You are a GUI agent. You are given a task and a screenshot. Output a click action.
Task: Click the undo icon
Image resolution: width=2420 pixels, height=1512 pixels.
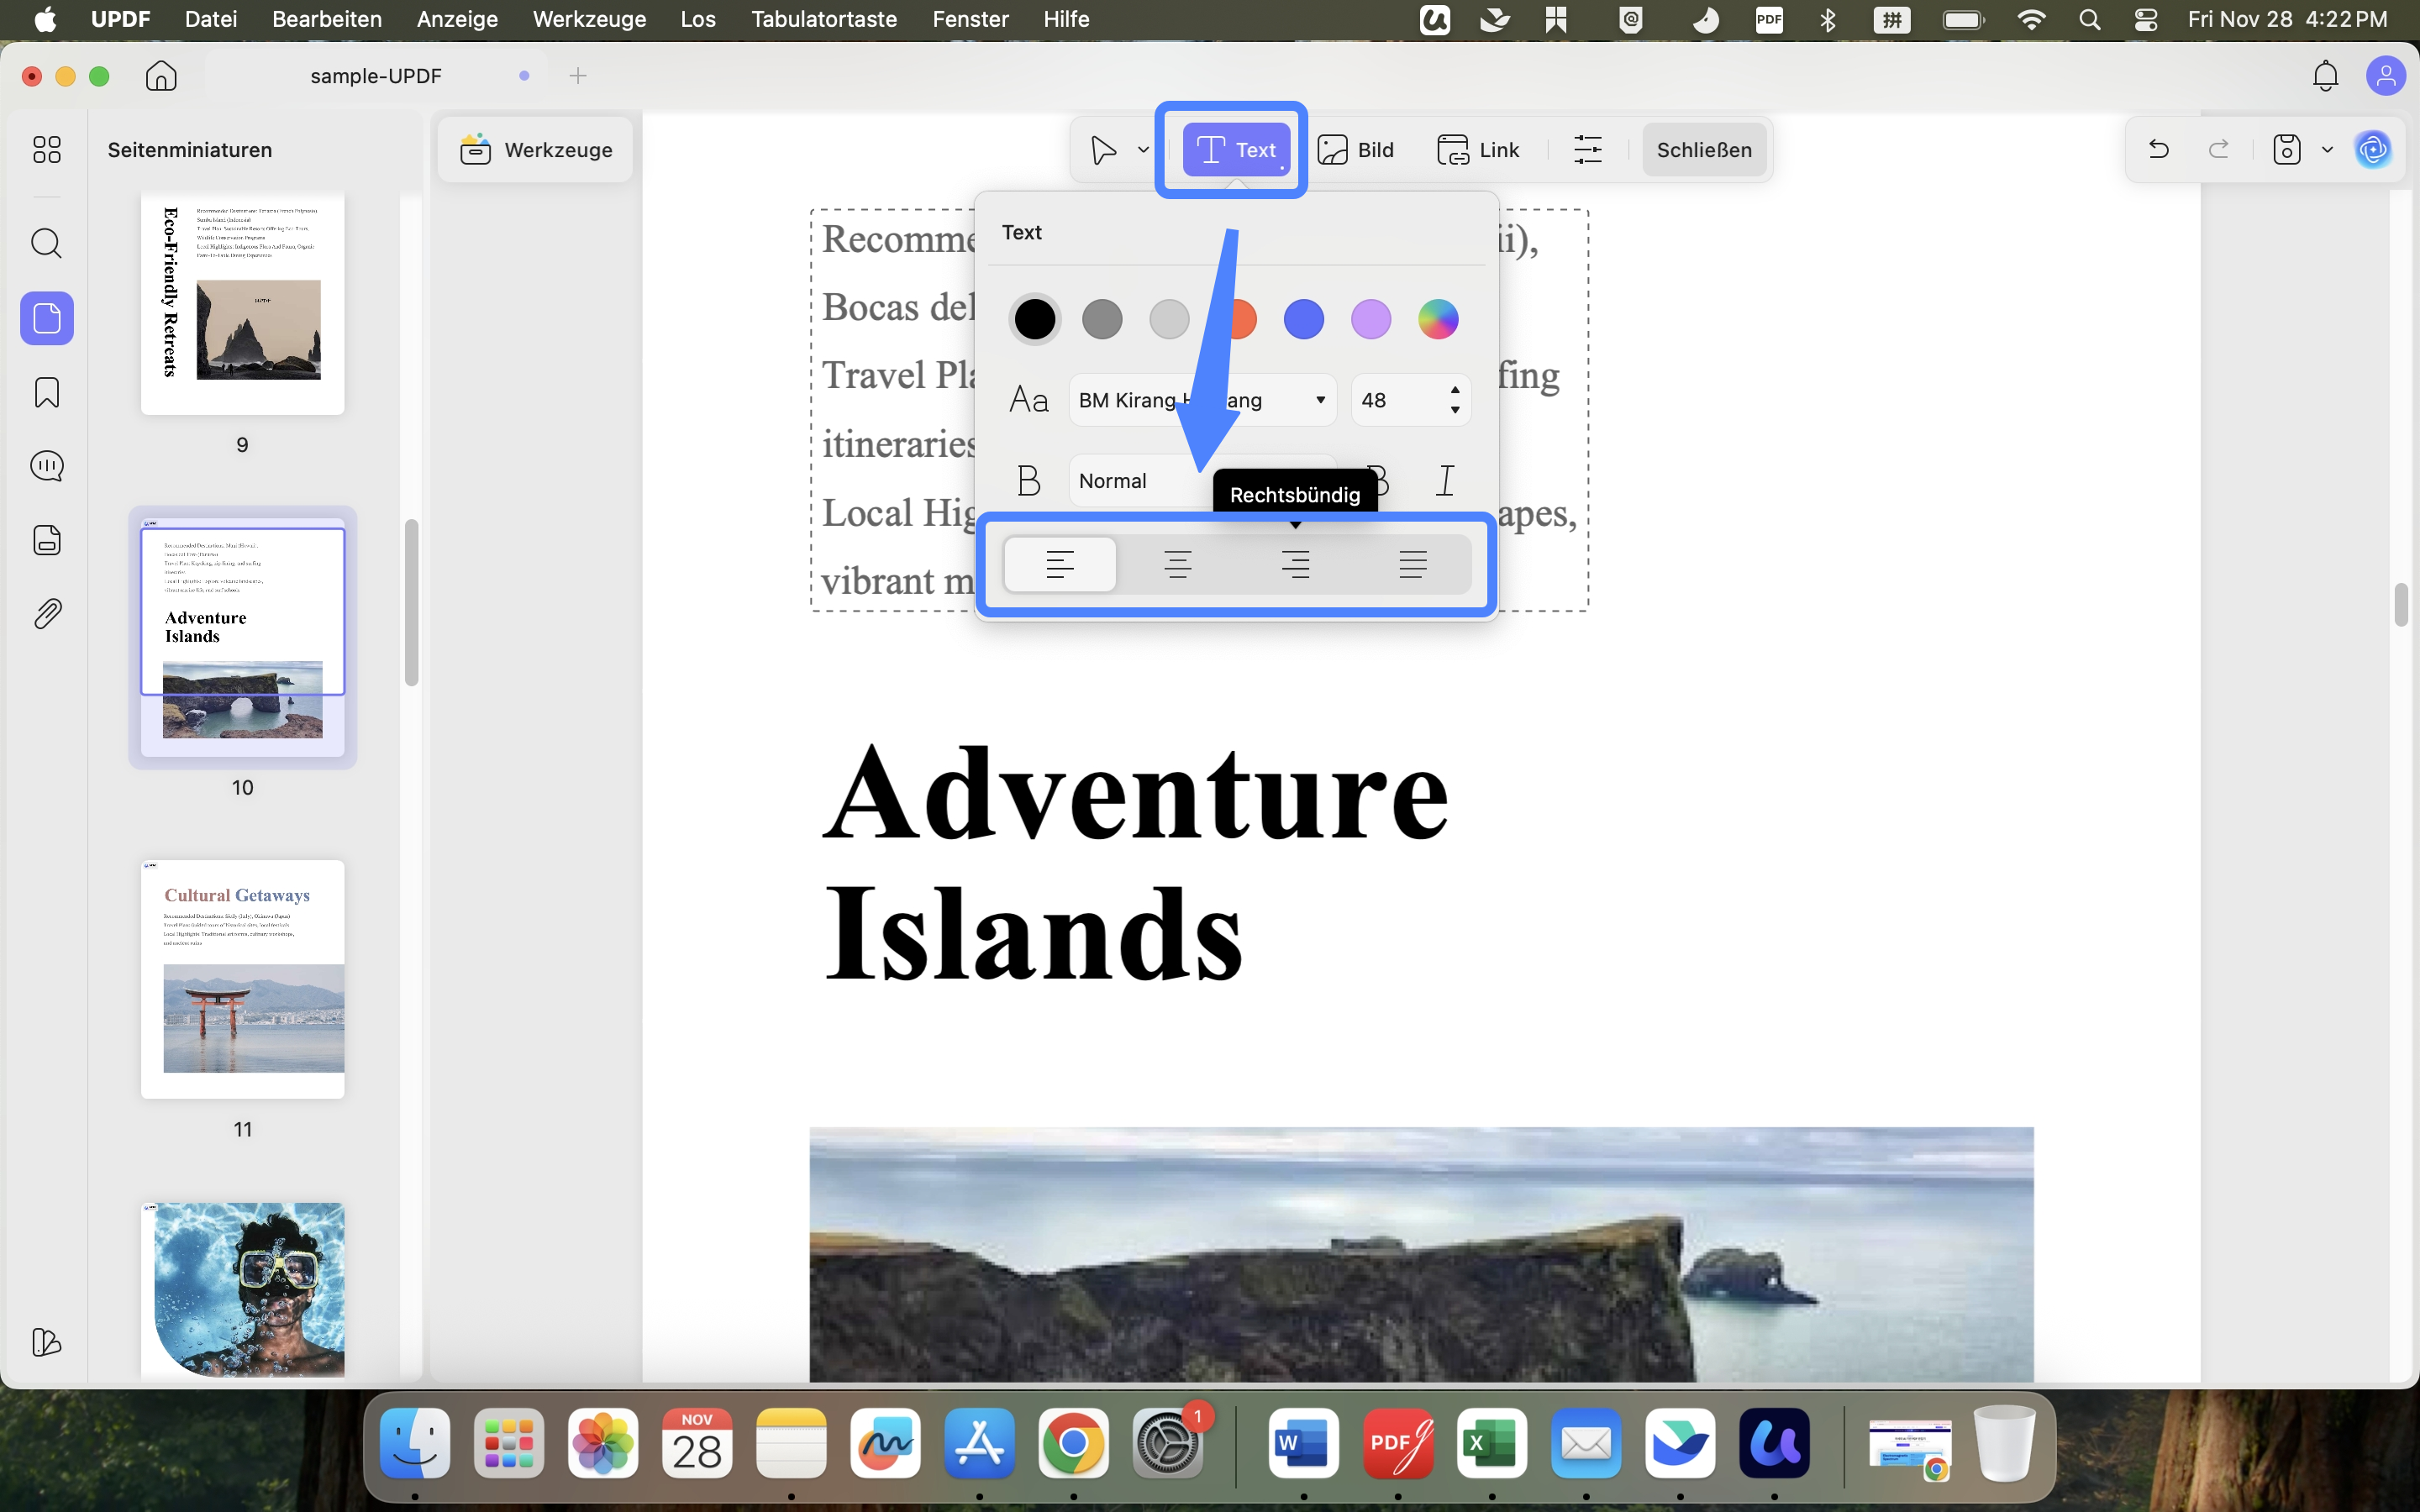coord(2158,149)
